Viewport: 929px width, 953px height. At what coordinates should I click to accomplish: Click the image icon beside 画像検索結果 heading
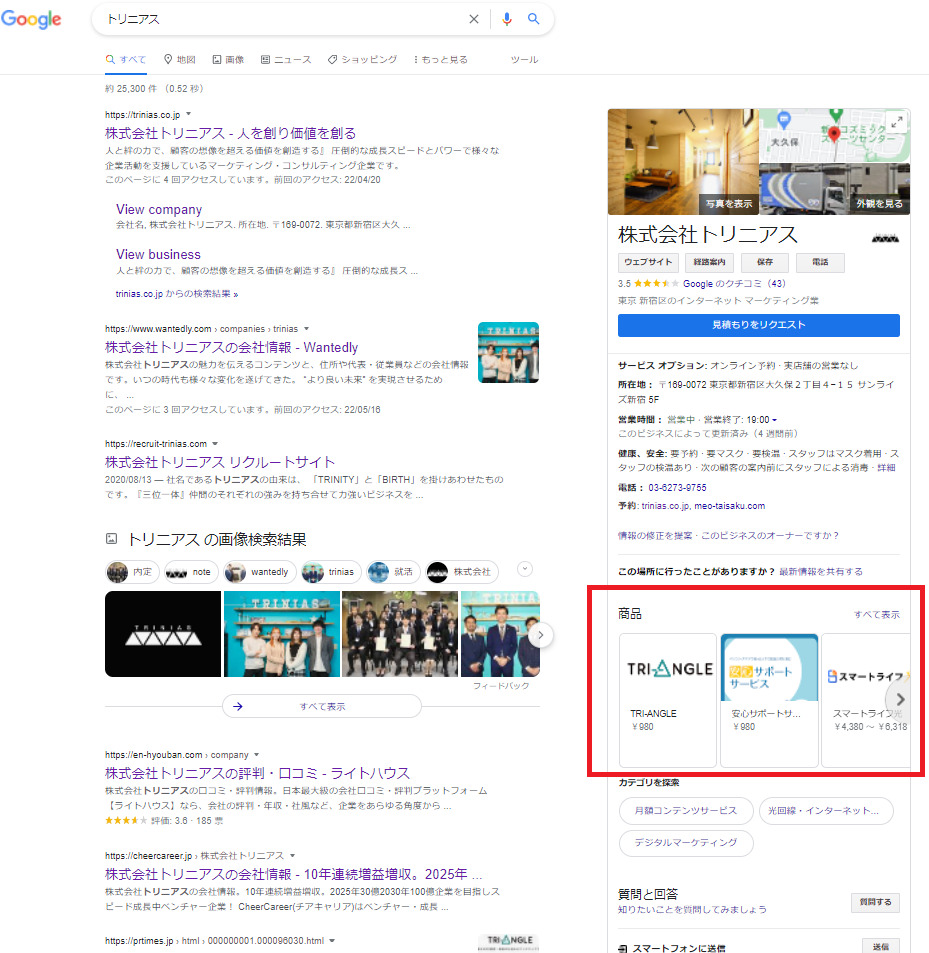(111, 538)
